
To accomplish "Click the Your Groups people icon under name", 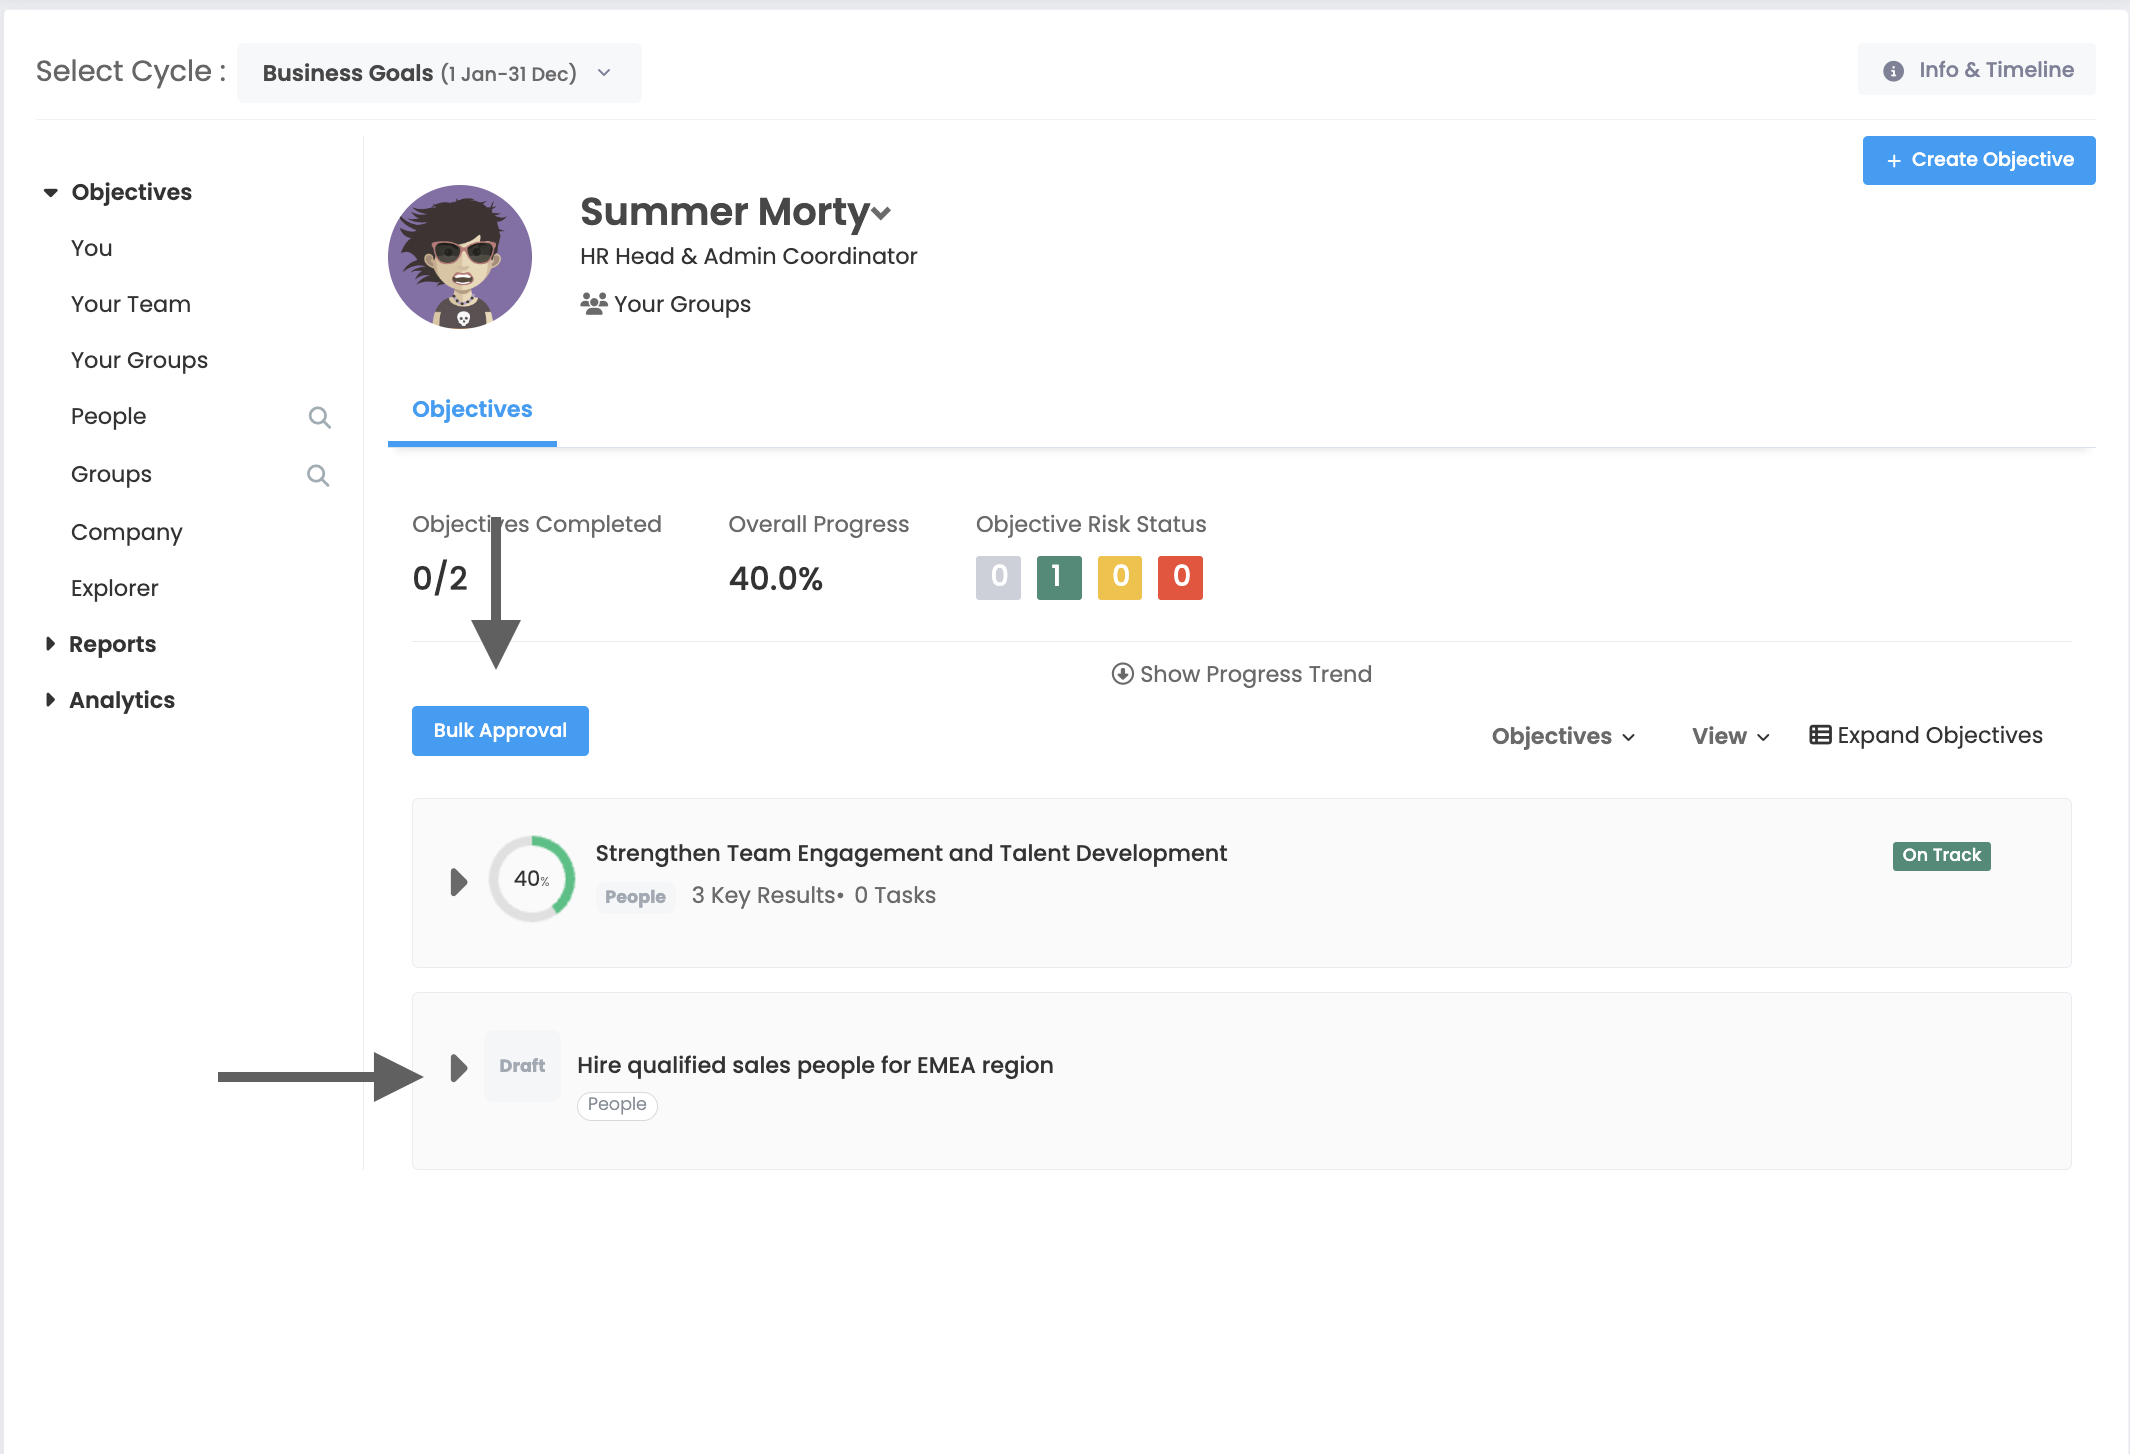I will point(593,304).
